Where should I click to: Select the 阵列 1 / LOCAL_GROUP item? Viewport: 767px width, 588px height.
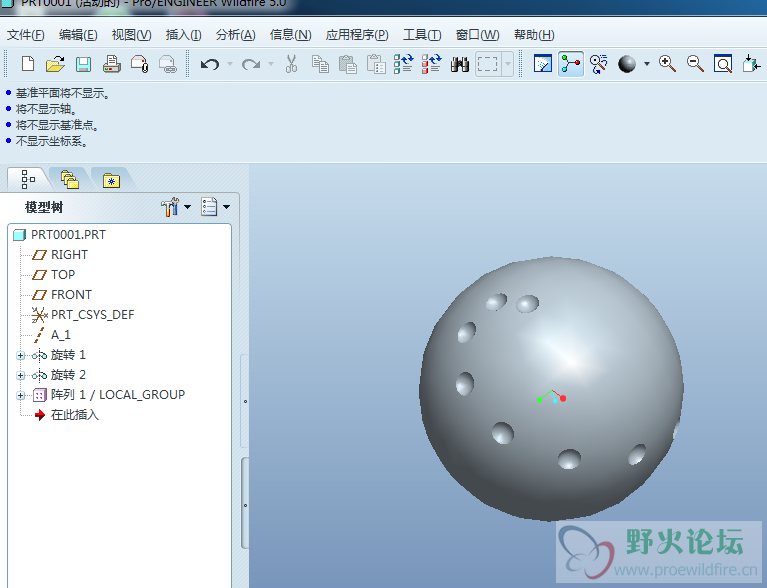click(109, 395)
